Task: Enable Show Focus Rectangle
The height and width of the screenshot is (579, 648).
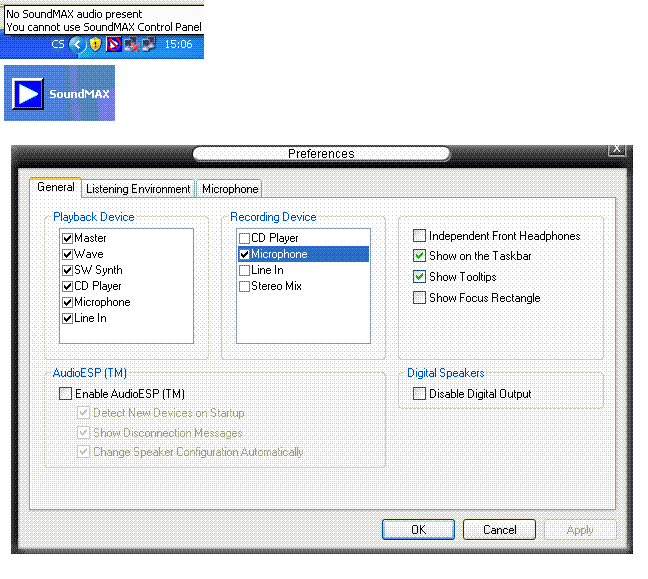Action: 419,298
